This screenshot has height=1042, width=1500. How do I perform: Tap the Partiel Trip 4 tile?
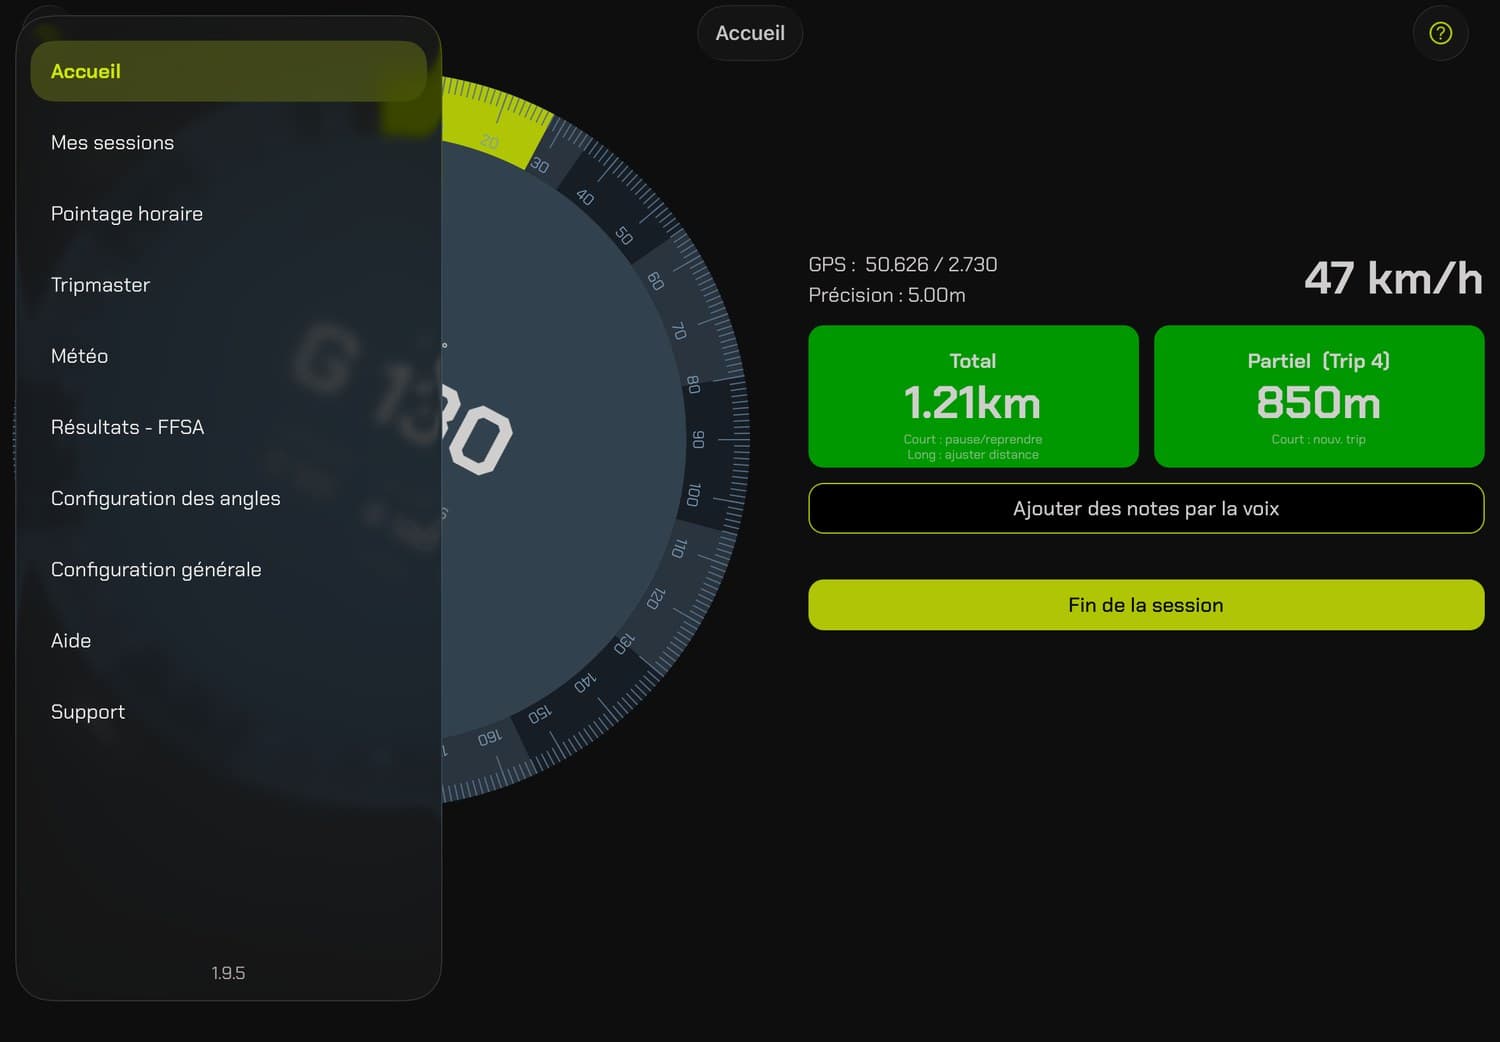[1319, 396]
